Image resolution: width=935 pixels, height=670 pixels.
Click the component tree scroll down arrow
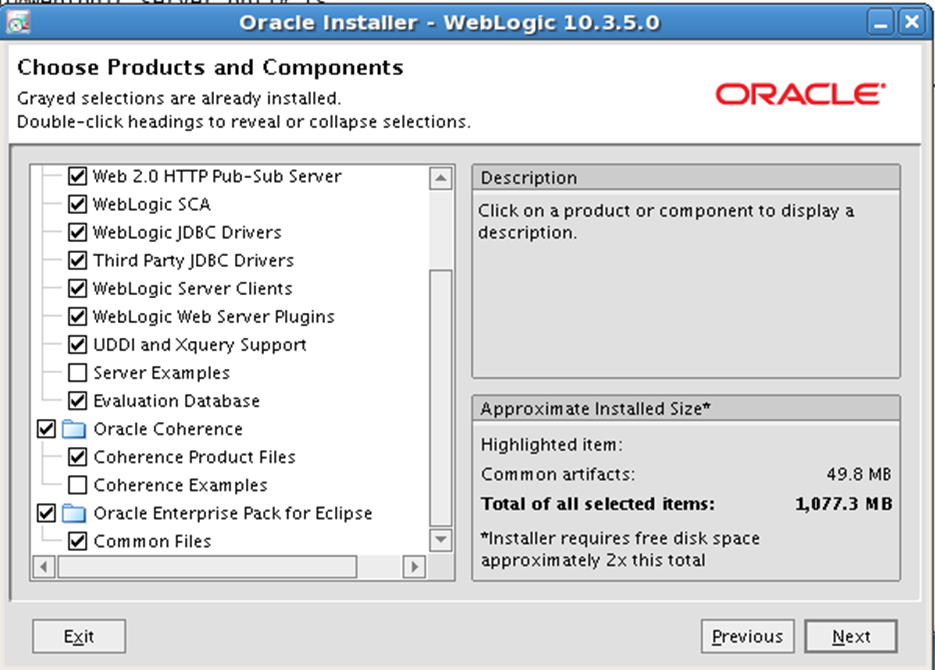coord(441,540)
